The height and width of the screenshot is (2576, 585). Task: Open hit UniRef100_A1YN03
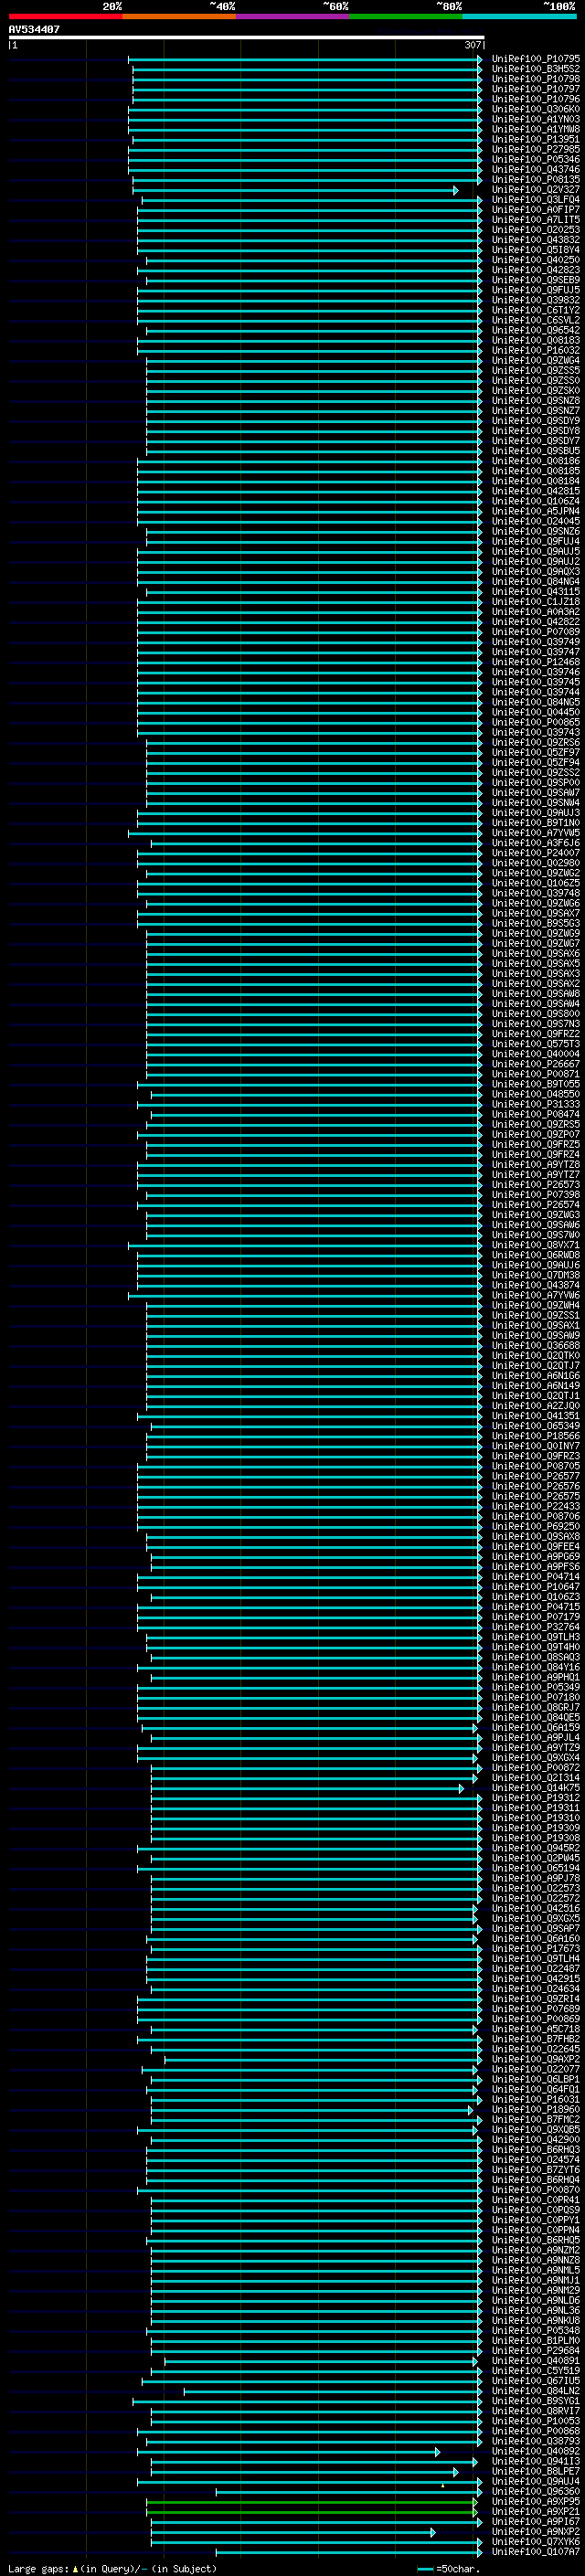point(535,119)
